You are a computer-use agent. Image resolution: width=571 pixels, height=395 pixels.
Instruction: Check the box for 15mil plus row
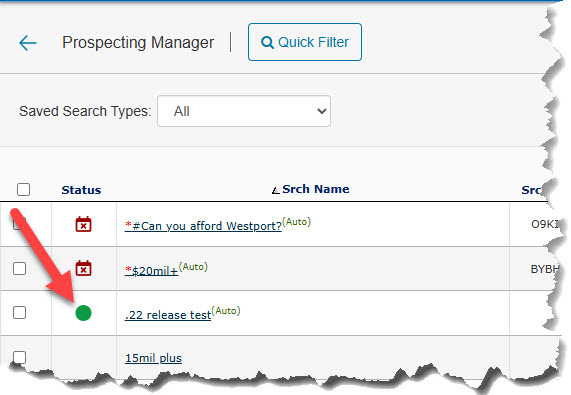coord(19,357)
